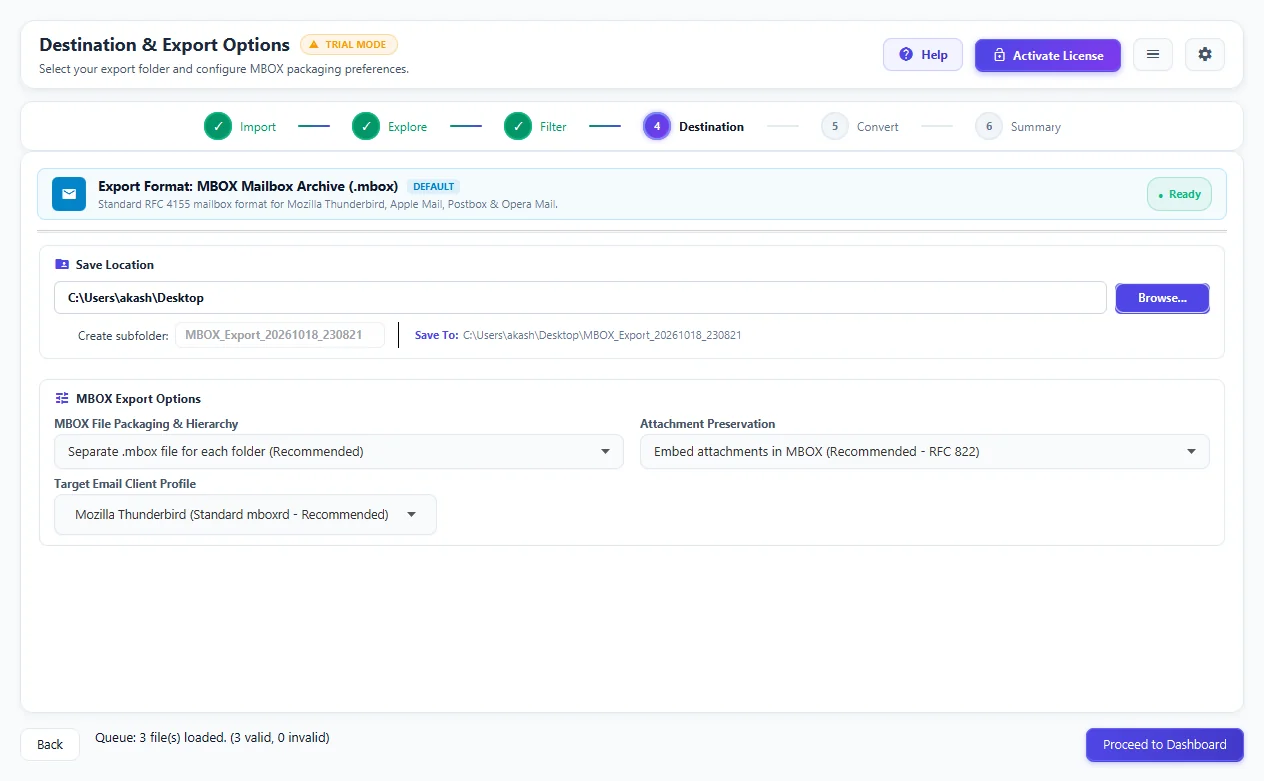Viewport: 1264px width, 781px height.
Task: Click the Queue: 3 file(s) loaded status
Action: [213, 738]
